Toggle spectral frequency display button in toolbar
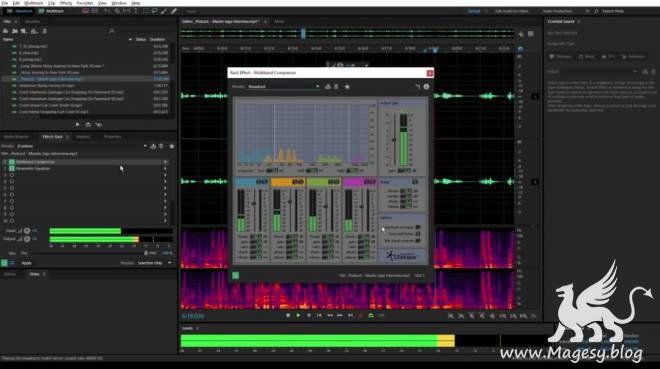 85,11
